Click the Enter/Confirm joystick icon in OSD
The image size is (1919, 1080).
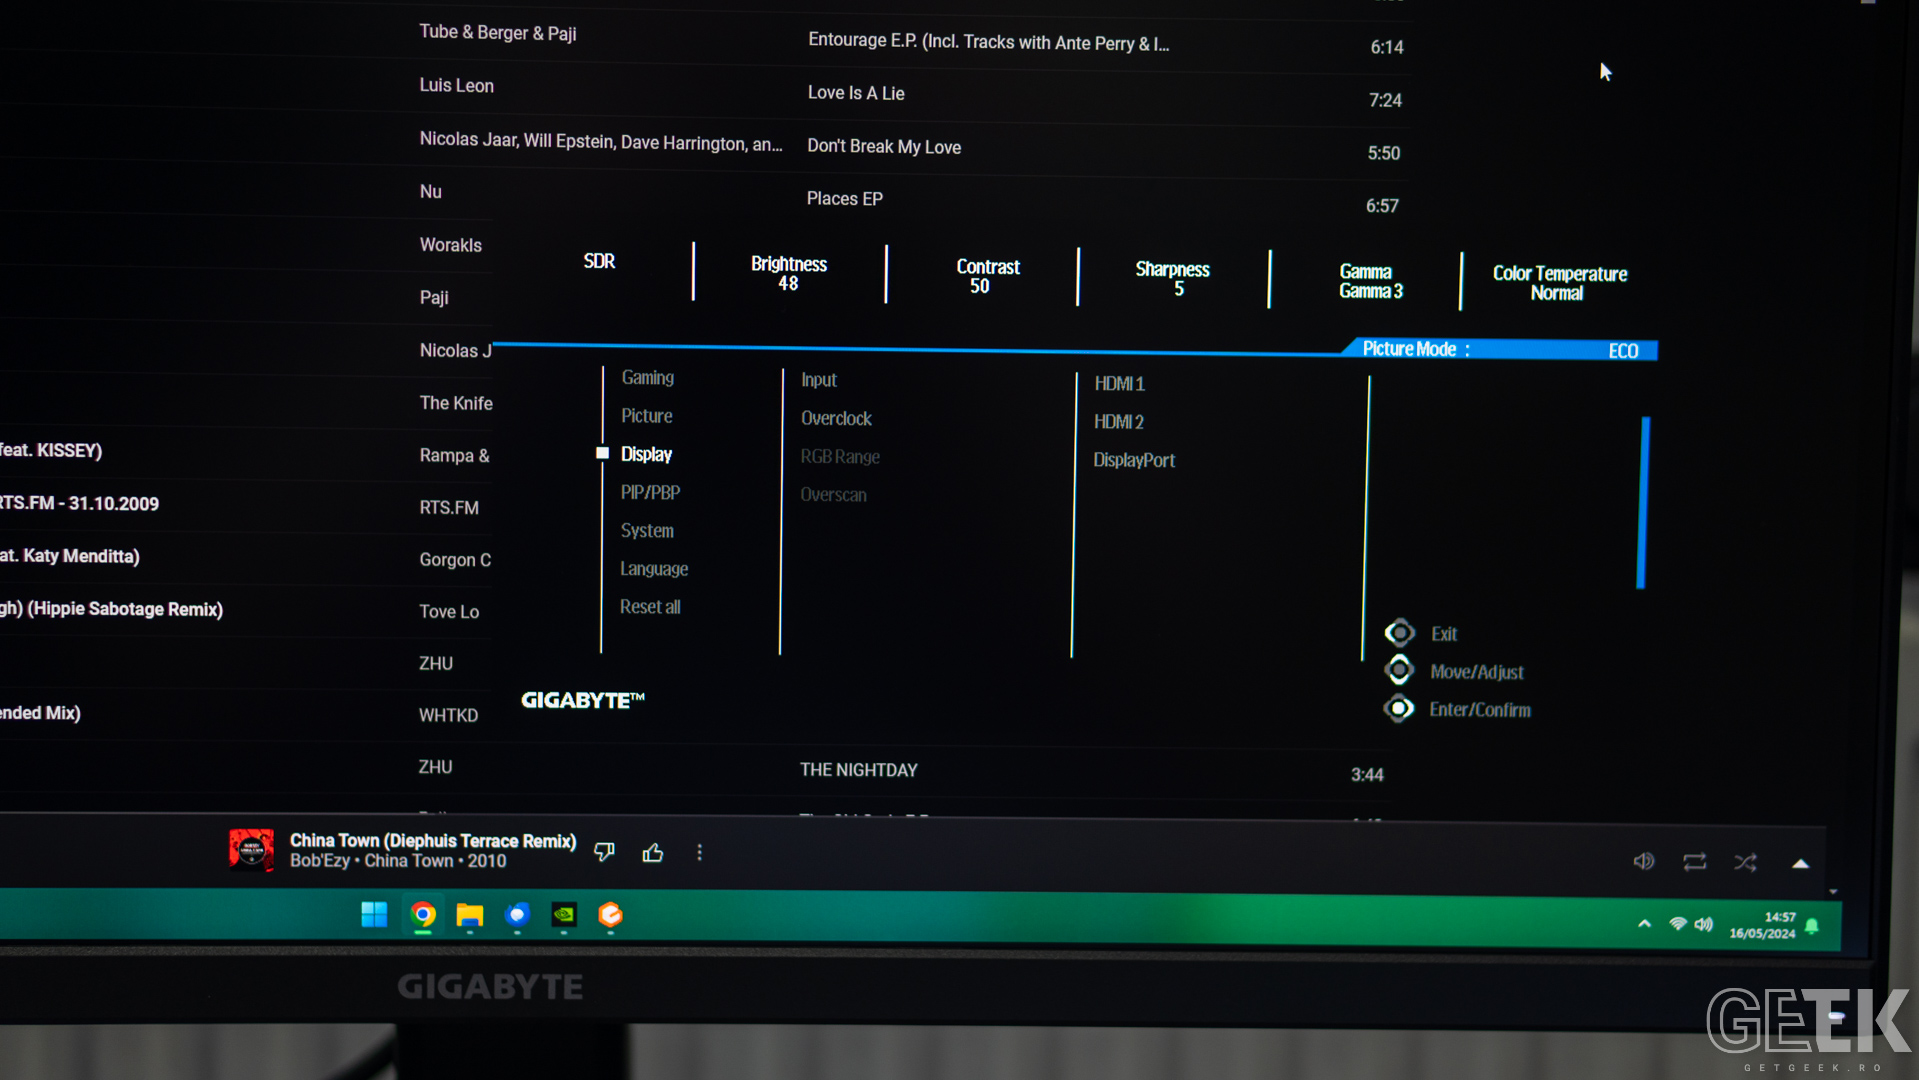click(1399, 709)
